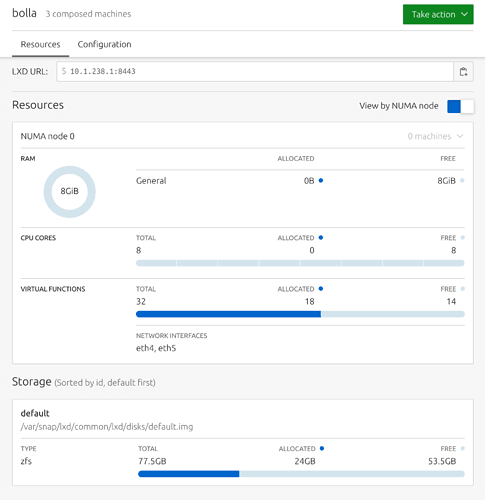Select the Resources tab

tap(40, 44)
